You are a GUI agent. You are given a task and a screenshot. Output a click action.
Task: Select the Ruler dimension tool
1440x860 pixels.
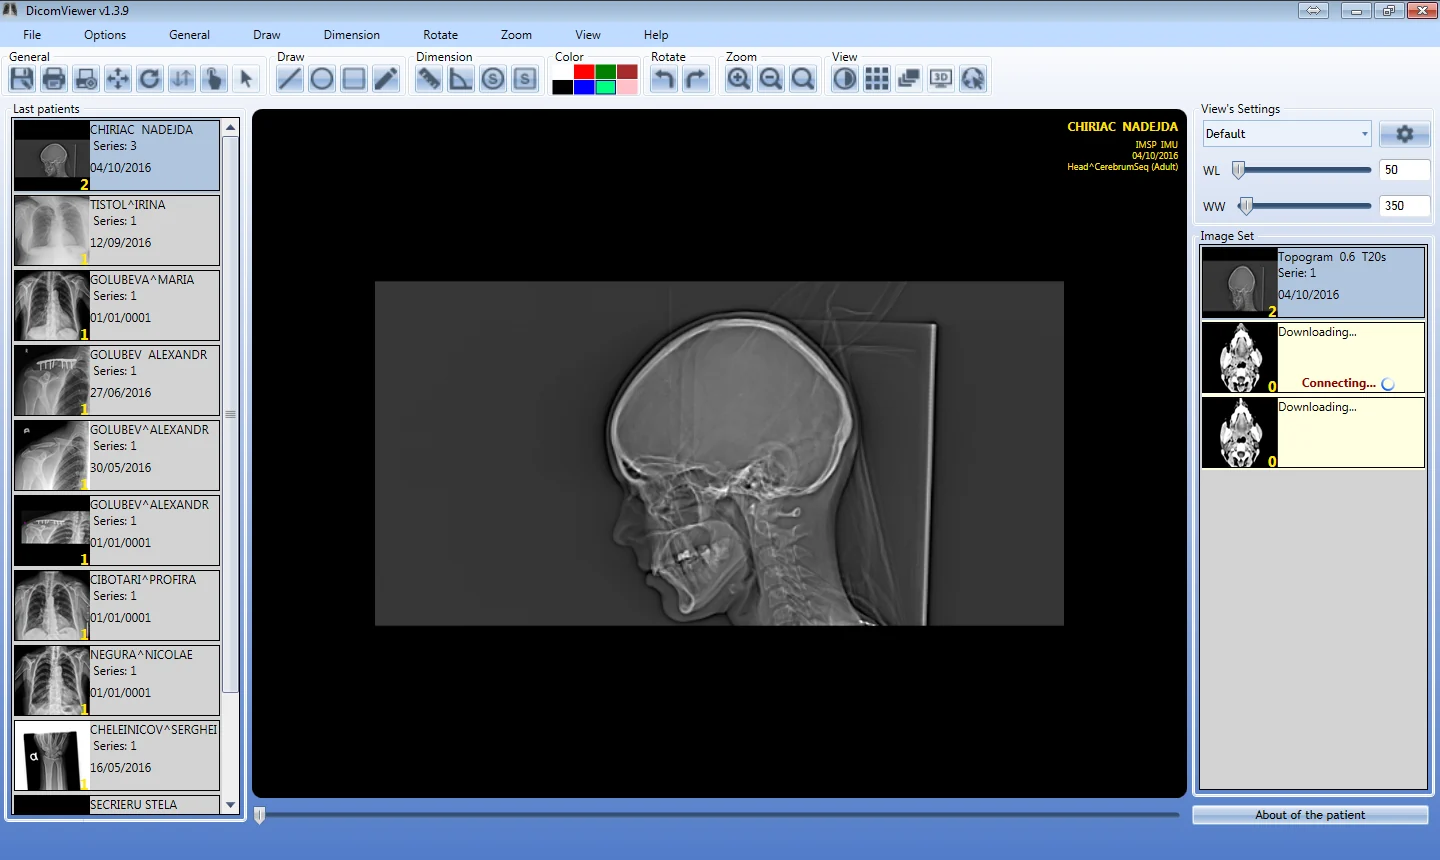tap(429, 79)
